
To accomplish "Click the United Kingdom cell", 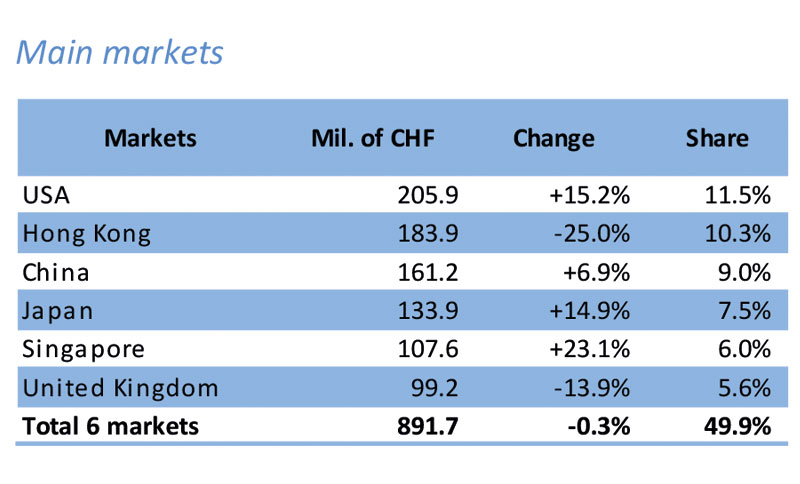I will click(119, 387).
